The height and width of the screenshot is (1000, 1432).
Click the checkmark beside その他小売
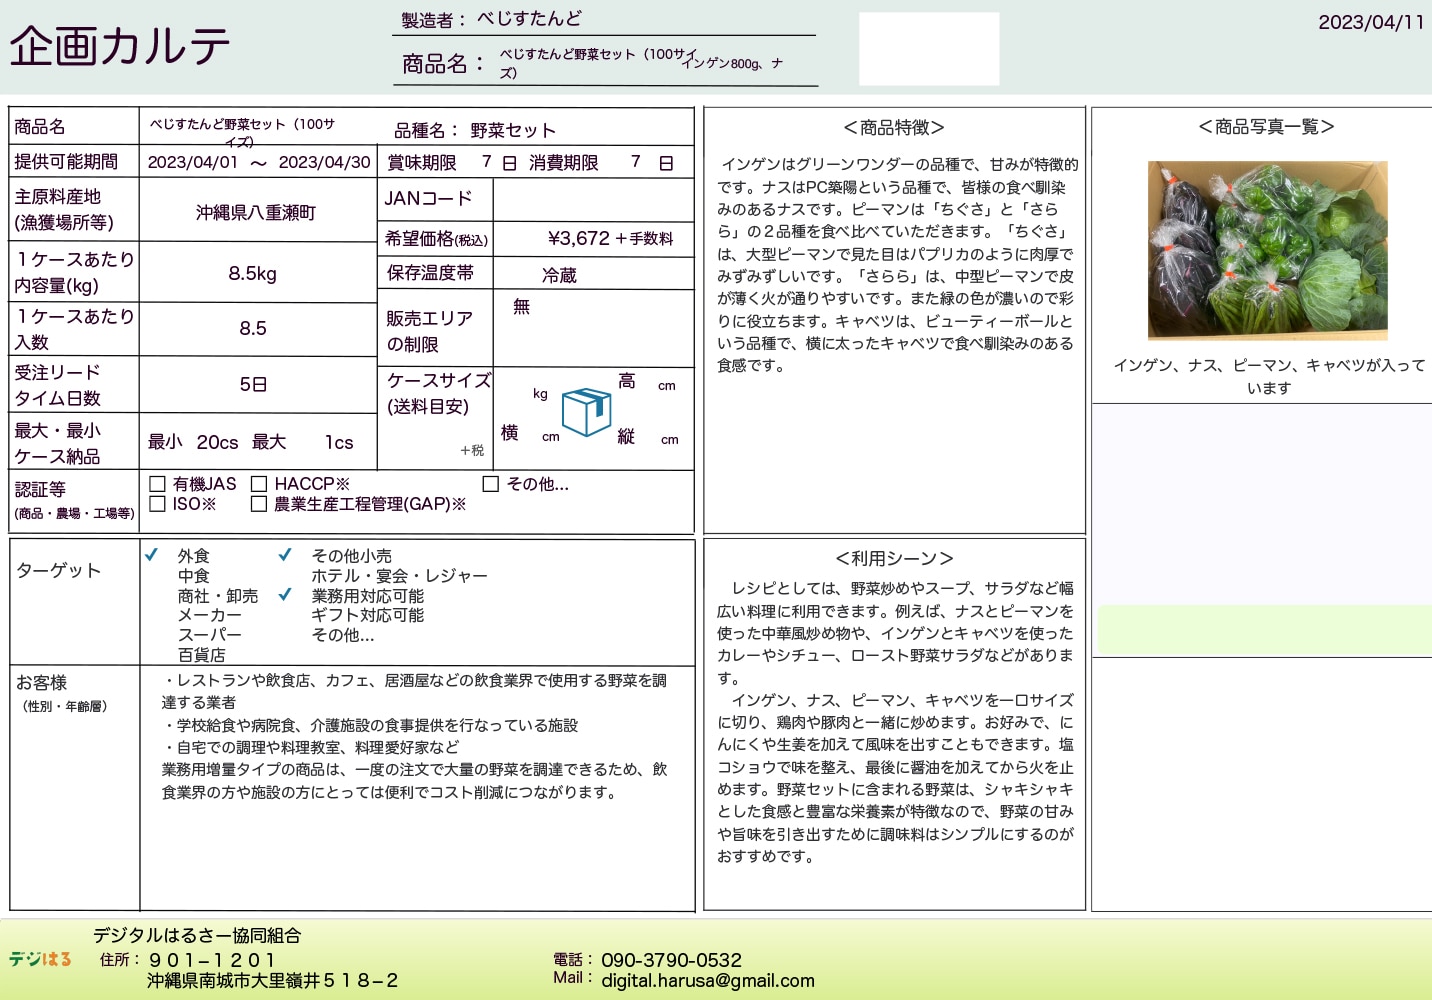[x=285, y=555]
